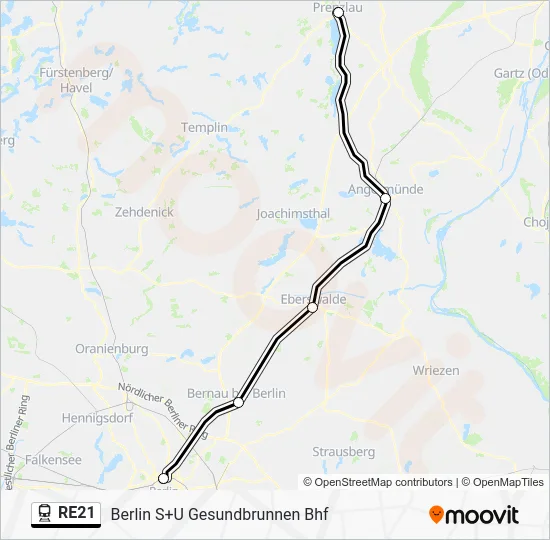Click the Falkensee town label
The height and width of the screenshot is (540, 550).
pyautogui.click(x=53, y=460)
